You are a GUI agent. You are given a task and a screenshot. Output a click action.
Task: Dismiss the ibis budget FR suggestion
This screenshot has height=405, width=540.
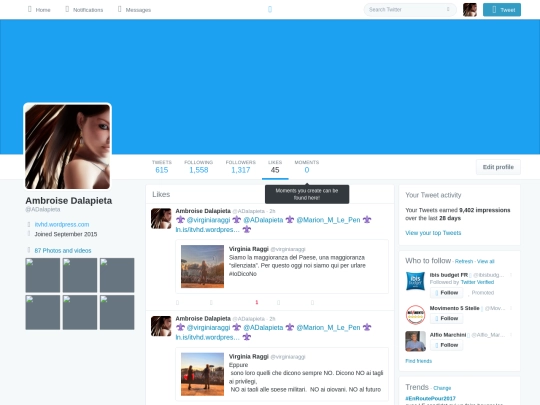pyautogui.click(x=511, y=275)
